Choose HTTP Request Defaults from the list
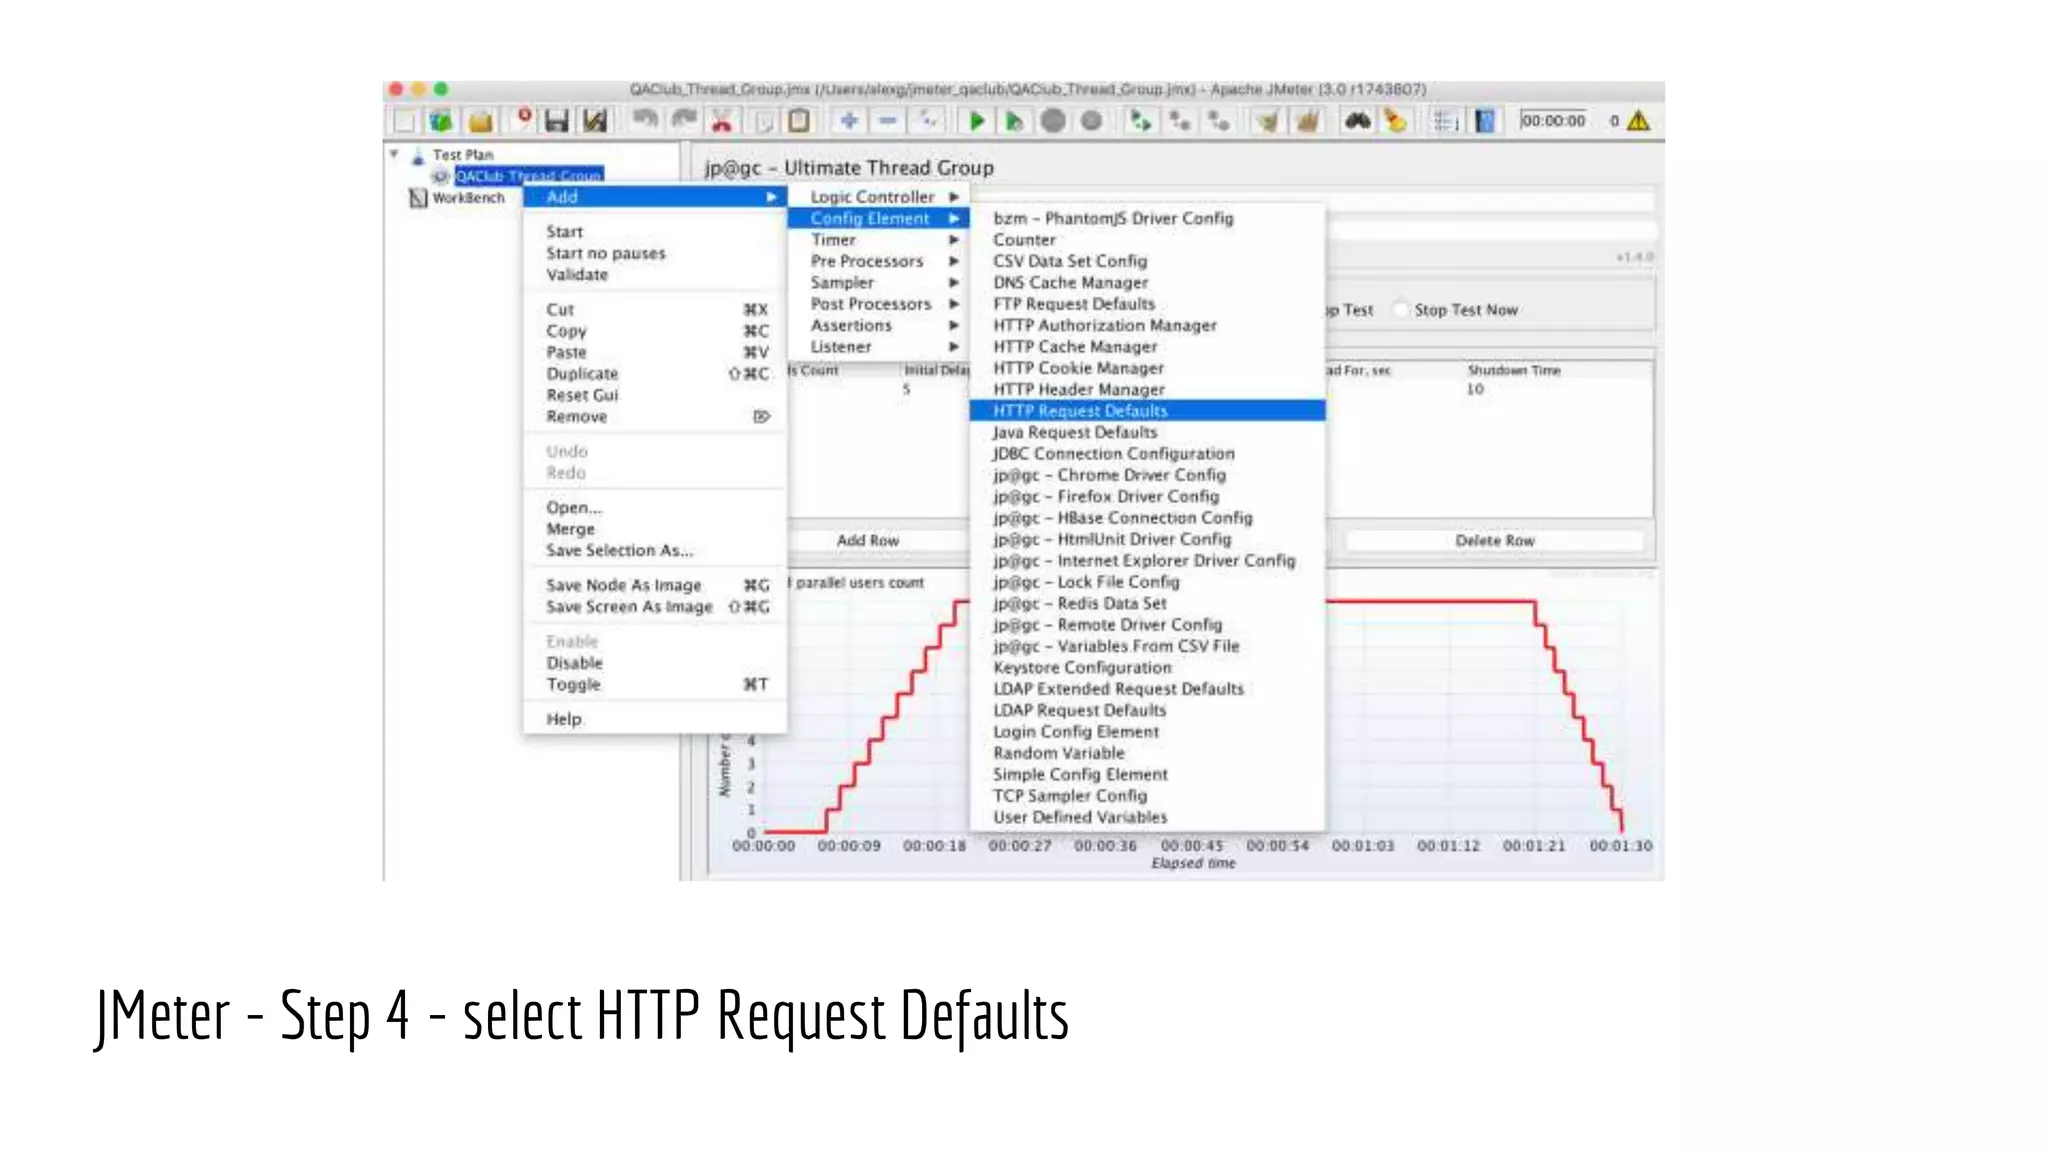 coord(1147,411)
